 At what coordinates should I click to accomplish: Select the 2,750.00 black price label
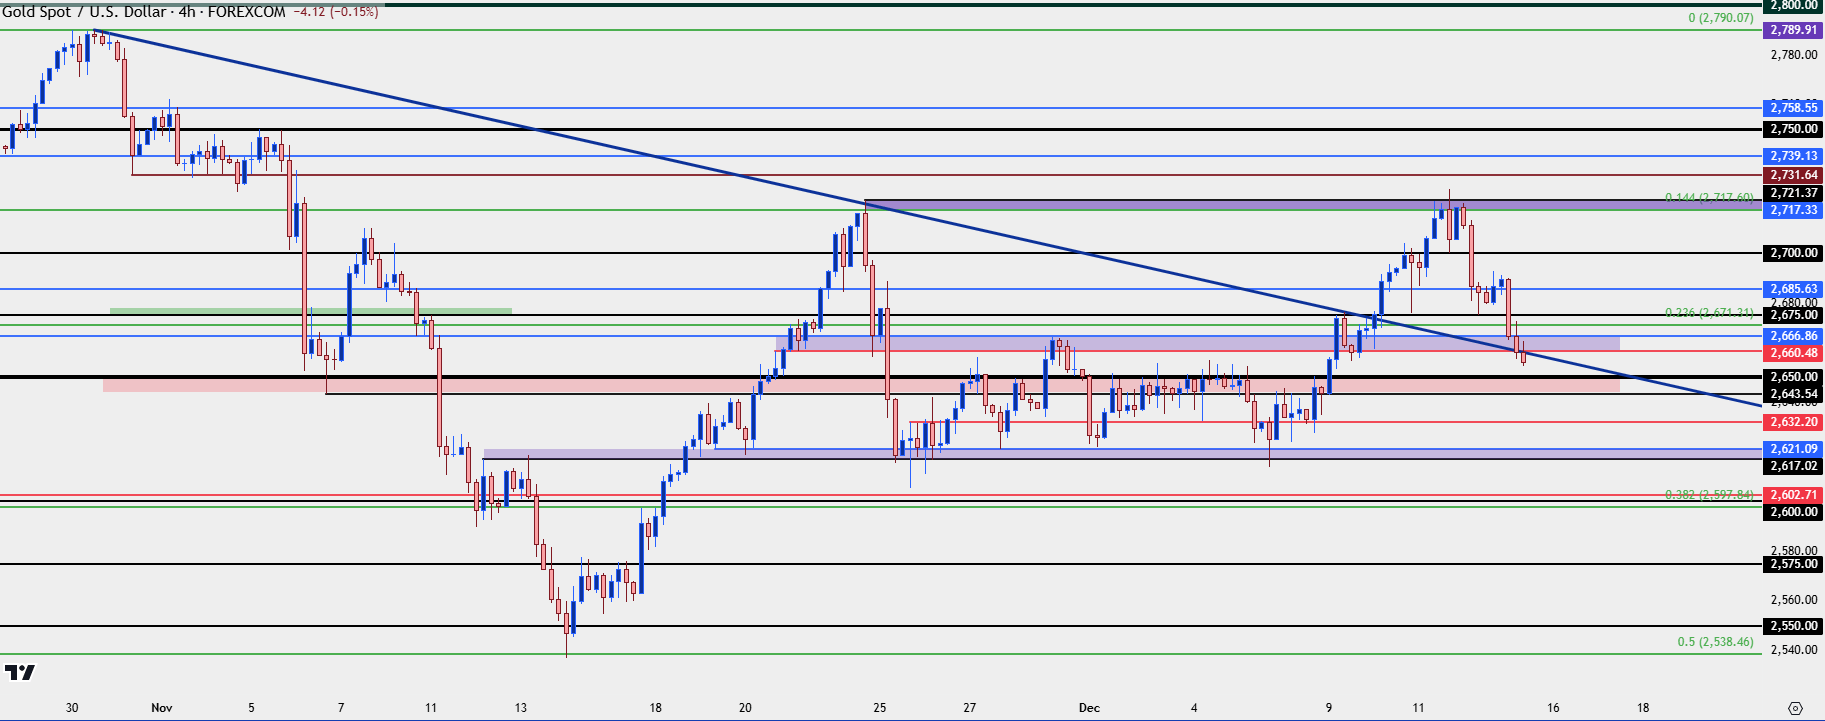[x=1793, y=129]
